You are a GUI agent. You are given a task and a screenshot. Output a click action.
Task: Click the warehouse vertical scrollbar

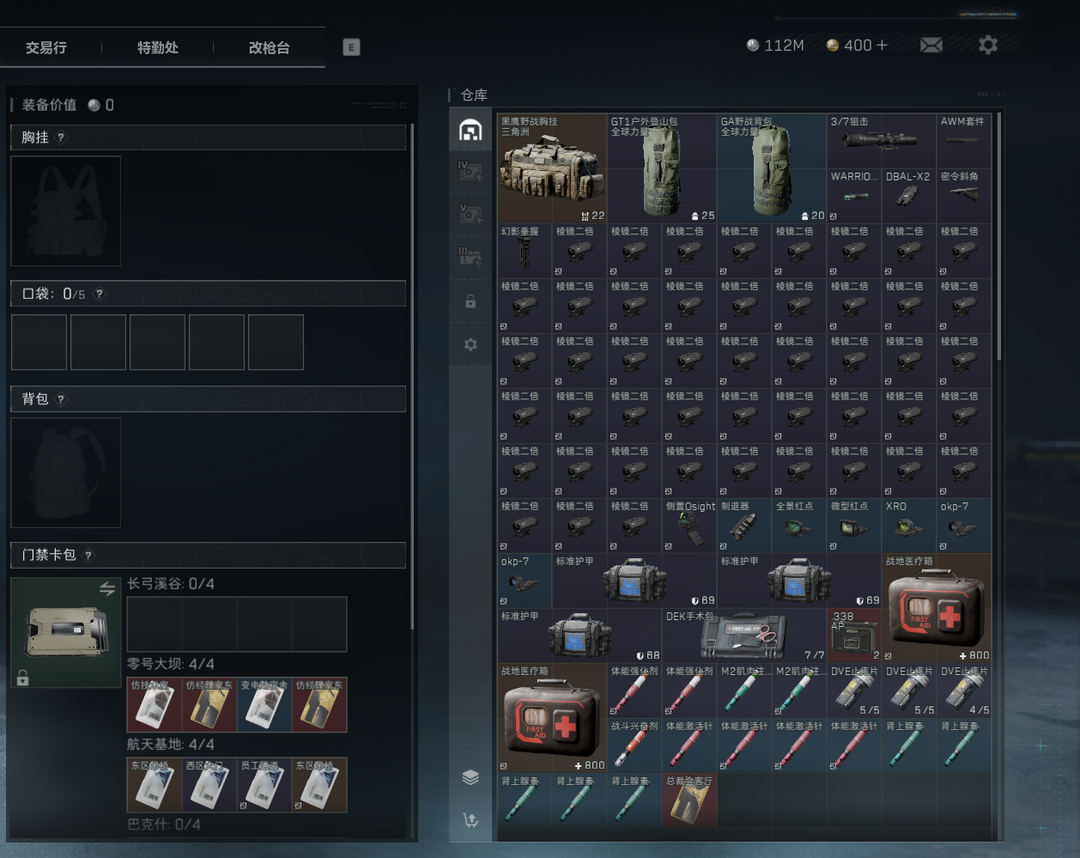click(998, 240)
